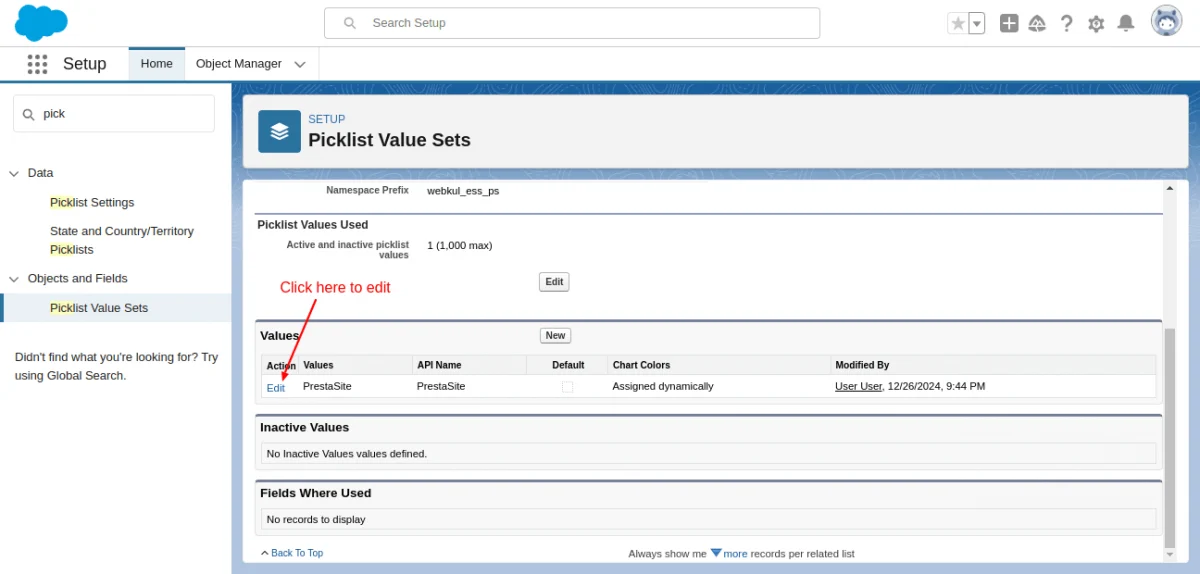Click the scrollbar up arrow
This screenshot has width=1200, height=574.
pos(1170,188)
